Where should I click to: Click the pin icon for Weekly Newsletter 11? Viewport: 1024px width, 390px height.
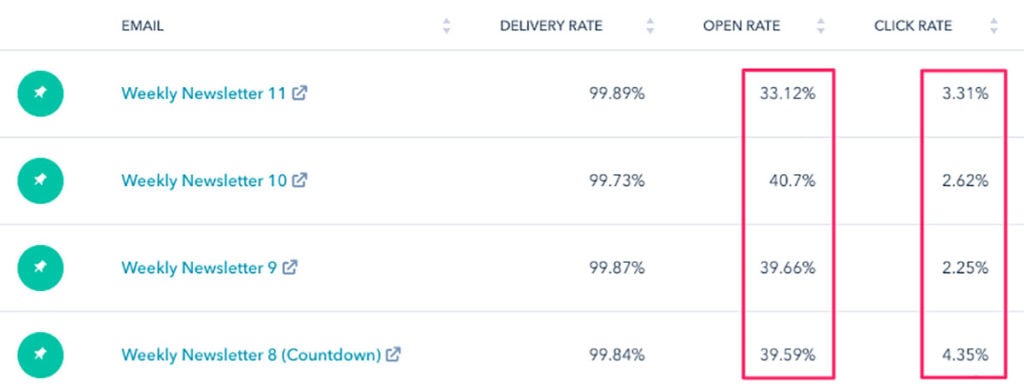40,93
